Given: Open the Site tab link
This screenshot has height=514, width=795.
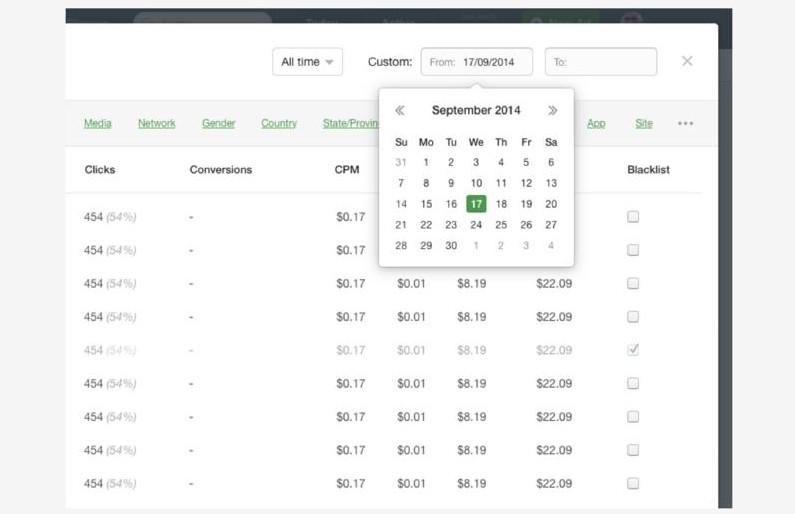Looking at the screenshot, I should coord(643,124).
